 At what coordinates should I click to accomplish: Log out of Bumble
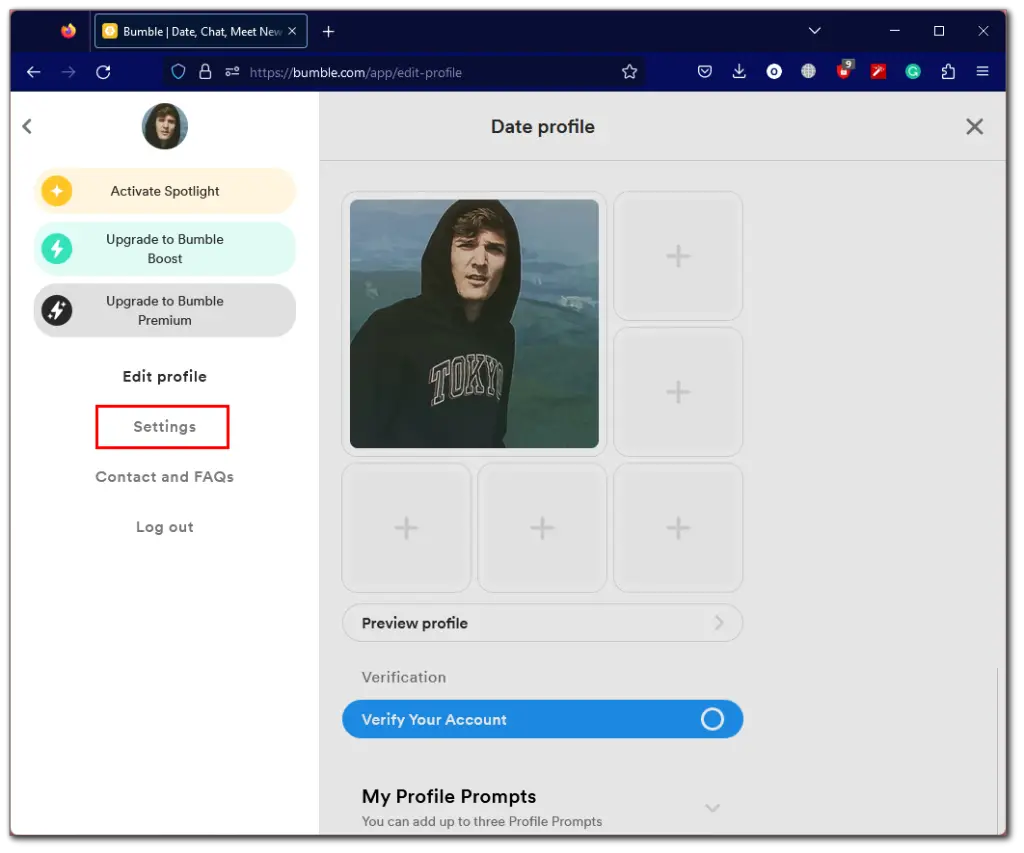(x=164, y=526)
